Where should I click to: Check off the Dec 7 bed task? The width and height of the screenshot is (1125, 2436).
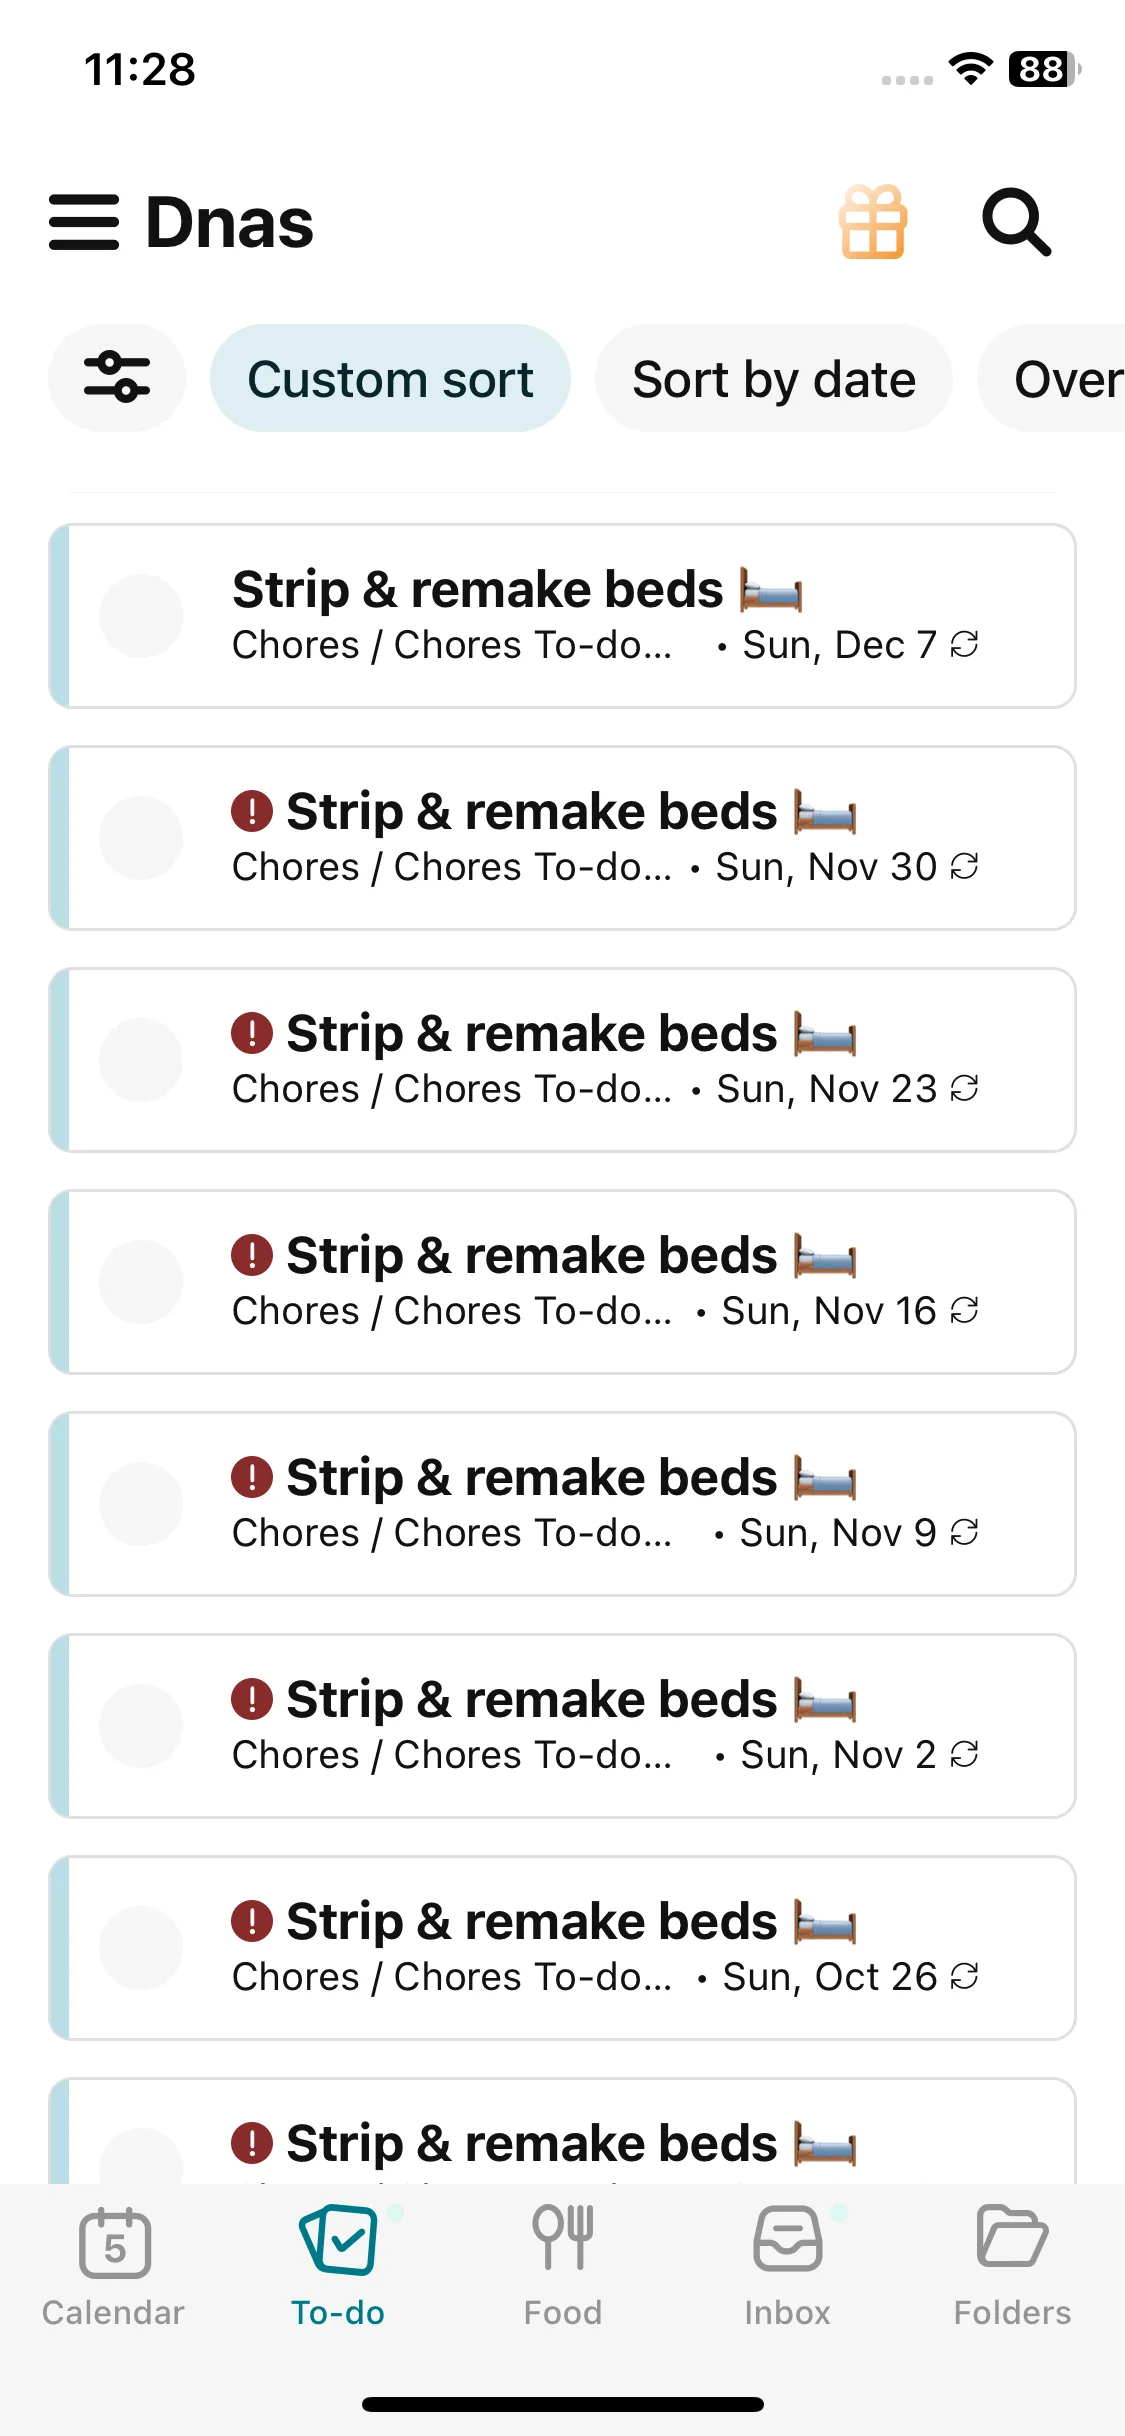coord(141,616)
